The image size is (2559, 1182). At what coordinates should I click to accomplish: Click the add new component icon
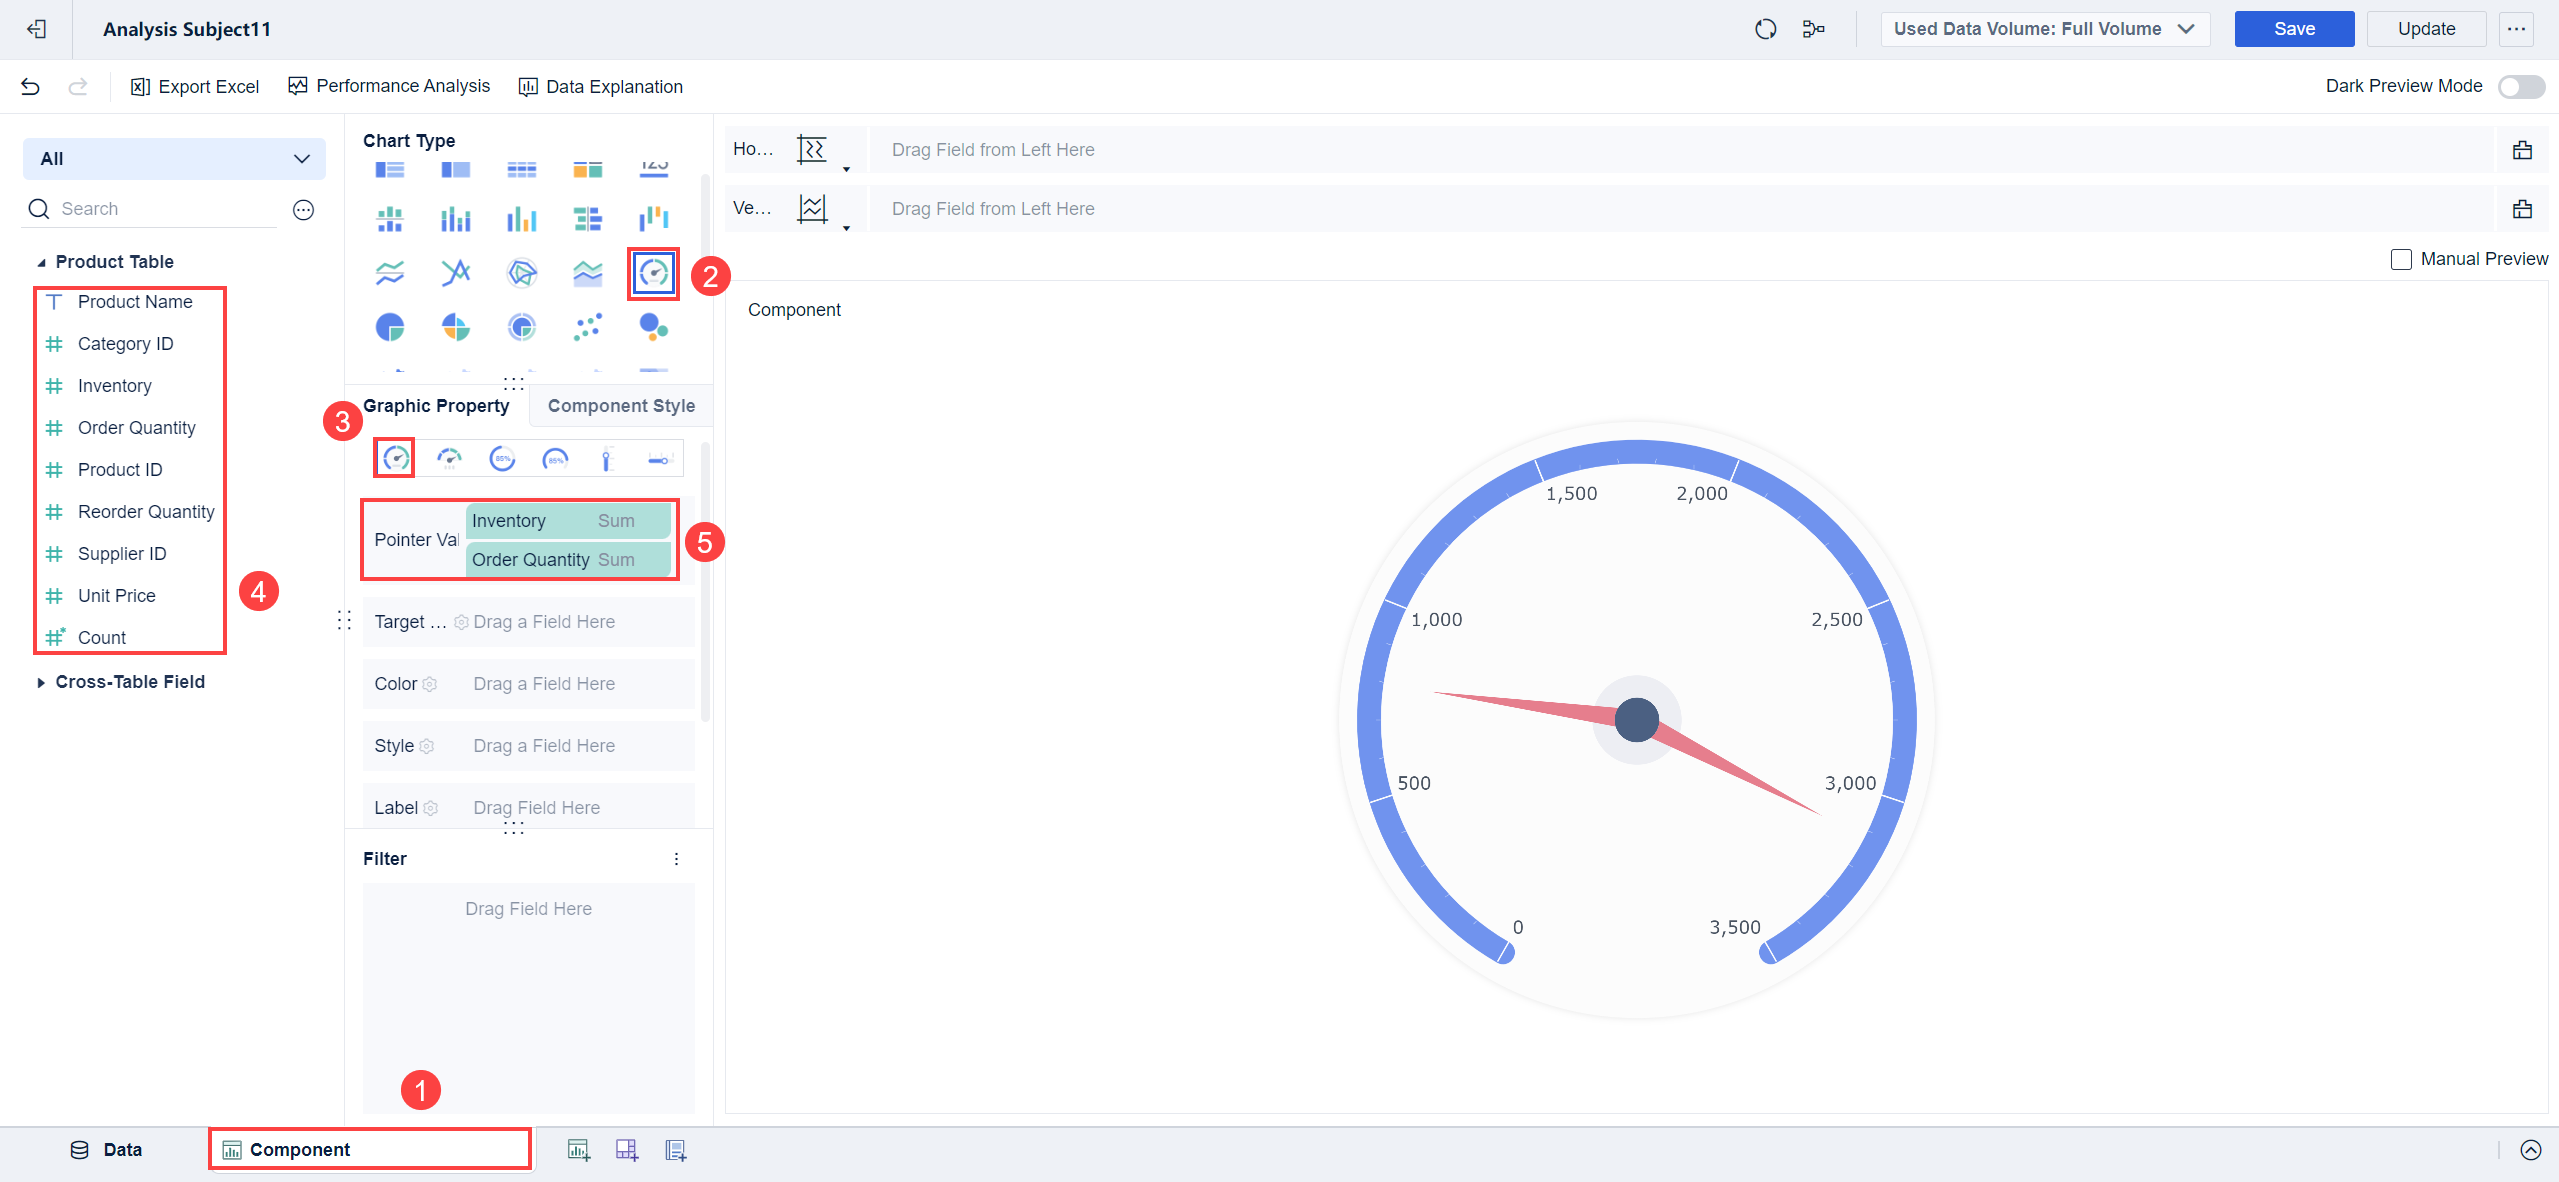578,1149
